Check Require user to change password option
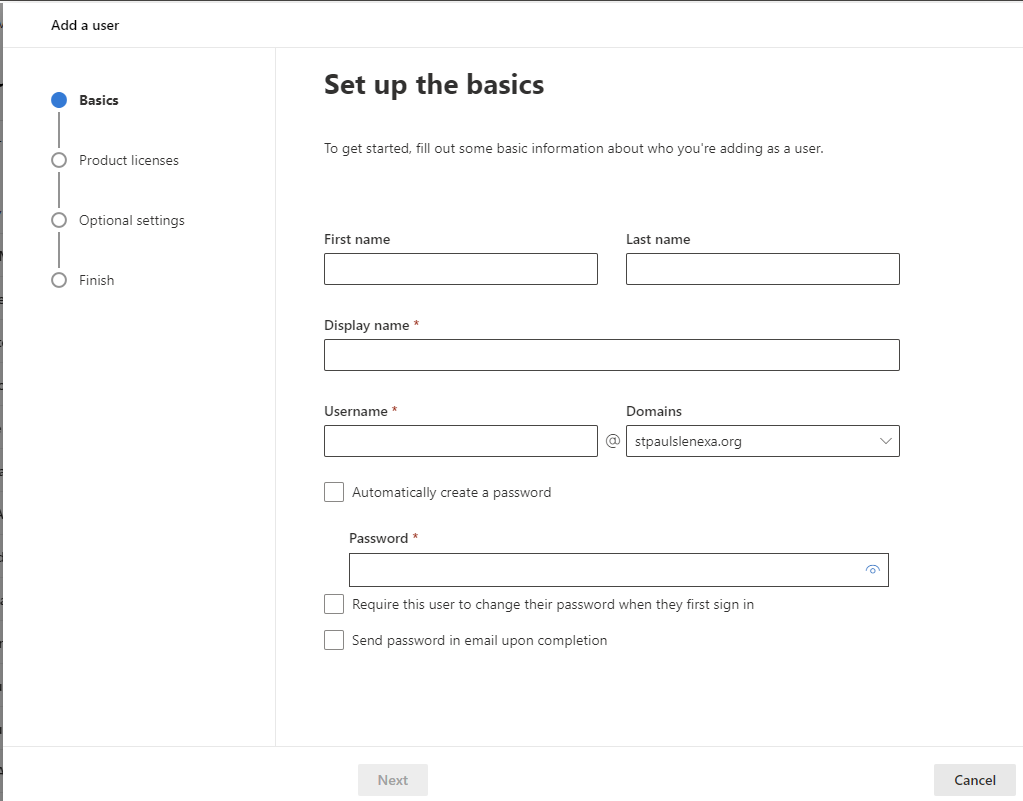Screen dimensions: 1023x801 (x=334, y=604)
